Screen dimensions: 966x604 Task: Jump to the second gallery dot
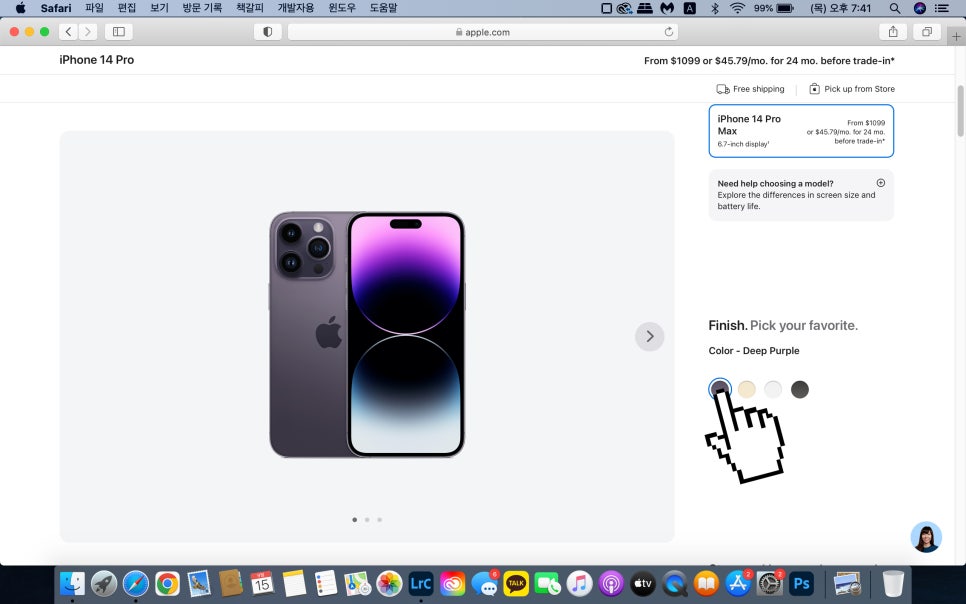coord(367,520)
